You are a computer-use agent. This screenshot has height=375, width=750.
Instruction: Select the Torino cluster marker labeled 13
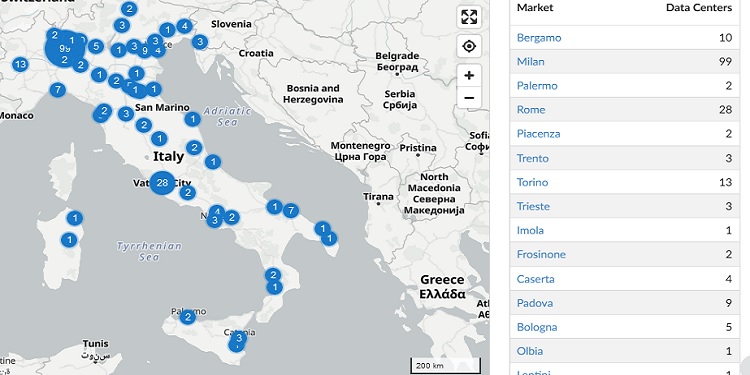[x=20, y=64]
